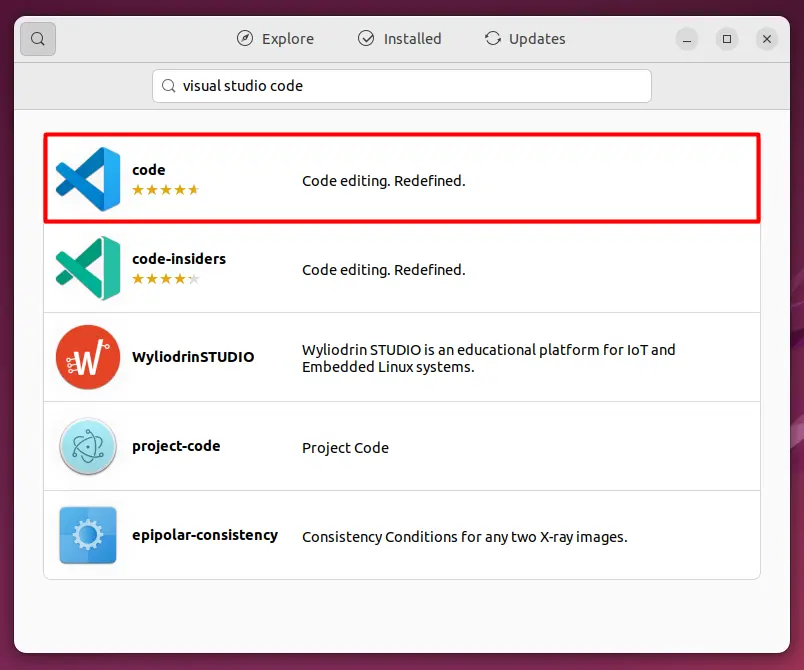Click 'Consistency Conditions for any two X-ray images.'

coord(465,537)
